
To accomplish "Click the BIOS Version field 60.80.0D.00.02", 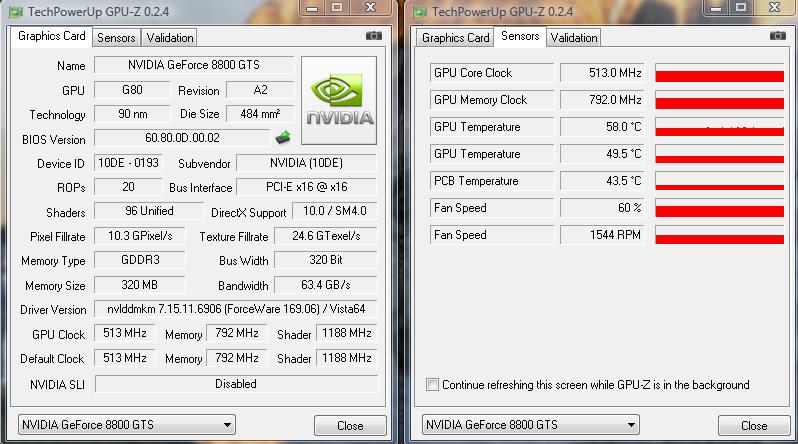I will tap(182, 137).
